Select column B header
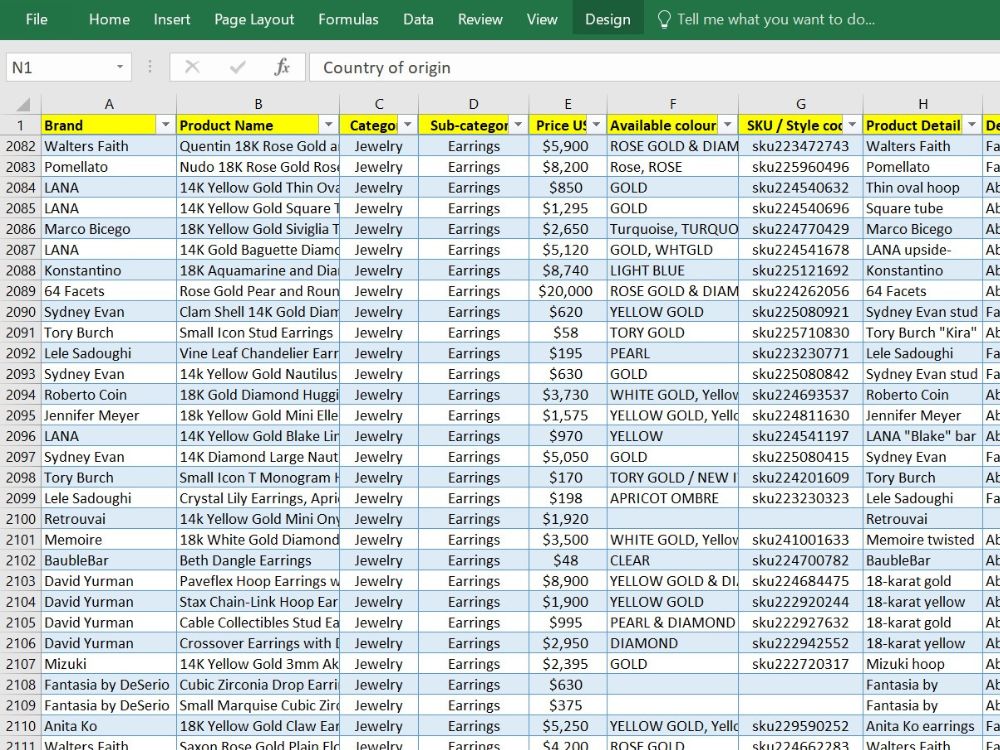The height and width of the screenshot is (750, 1000). tap(258, 104)
